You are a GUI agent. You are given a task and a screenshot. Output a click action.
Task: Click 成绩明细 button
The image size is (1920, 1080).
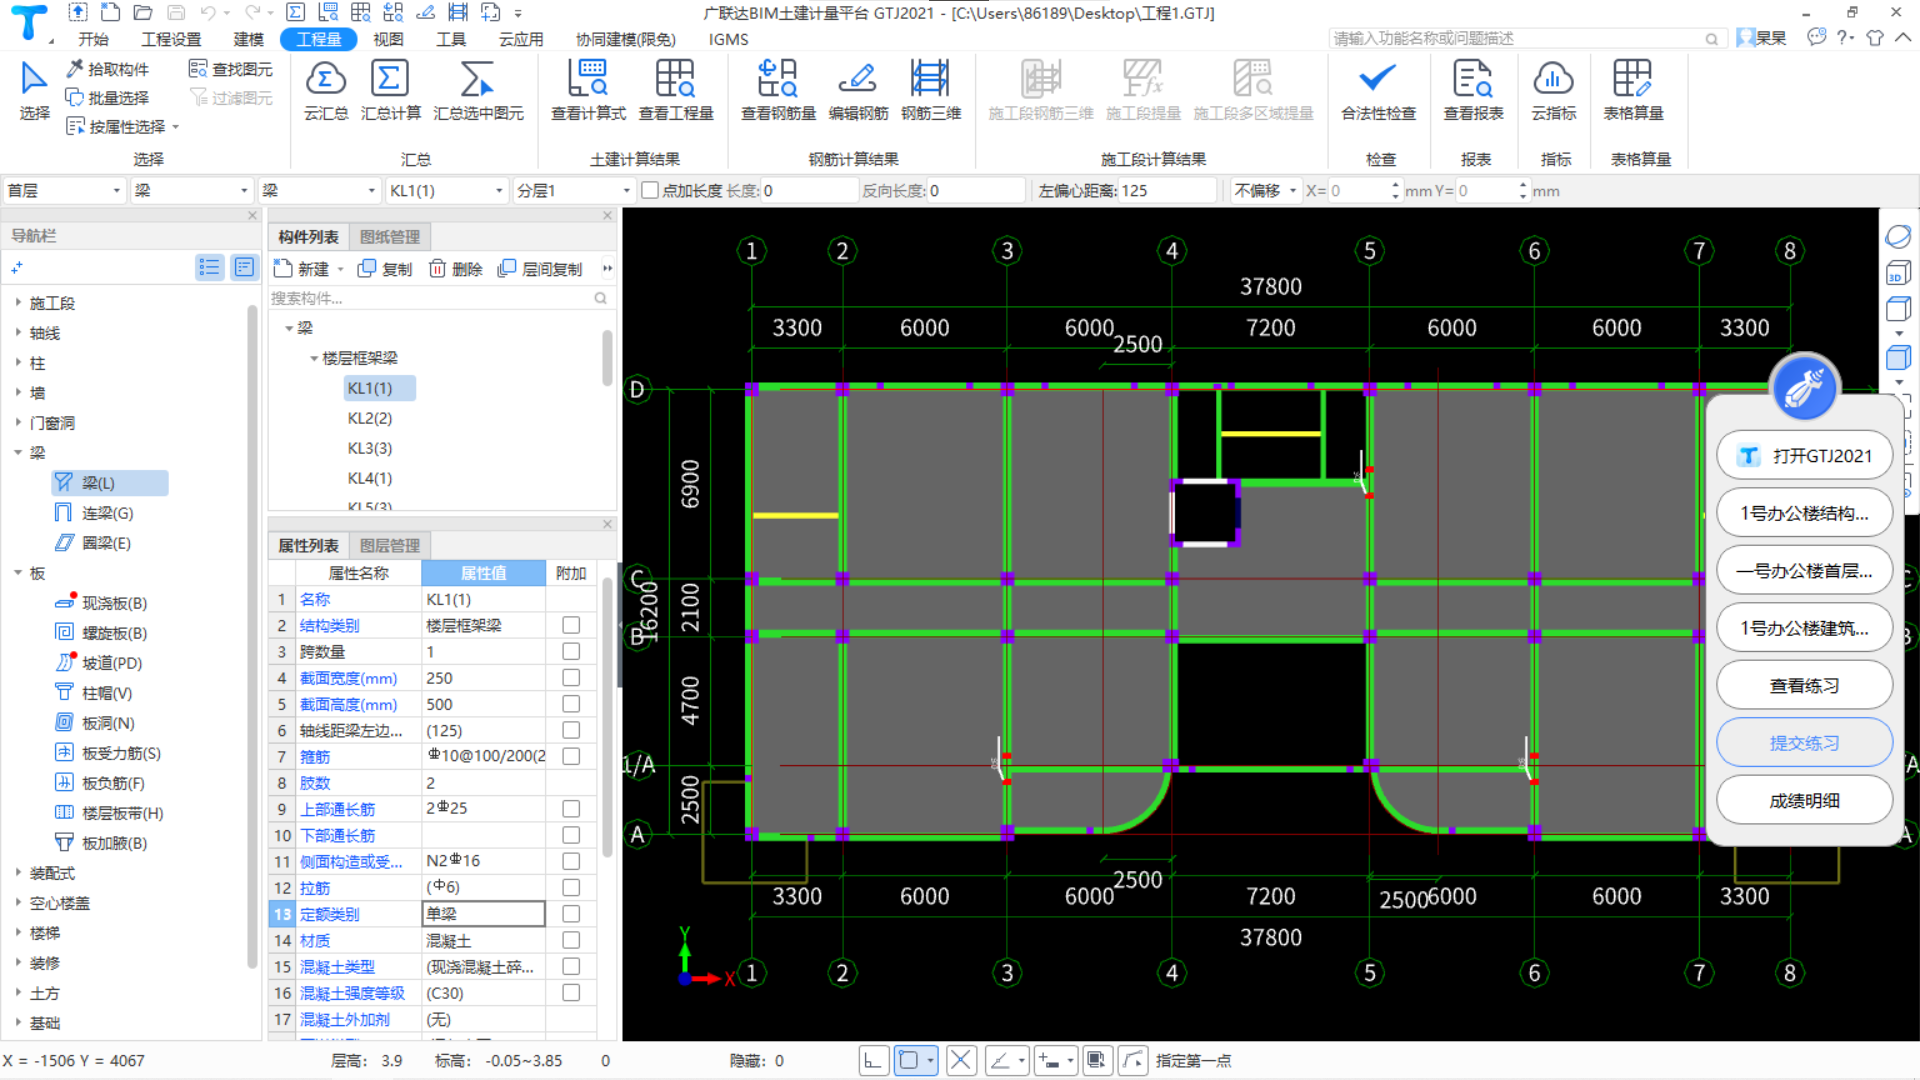click(x=1804, y=801)
